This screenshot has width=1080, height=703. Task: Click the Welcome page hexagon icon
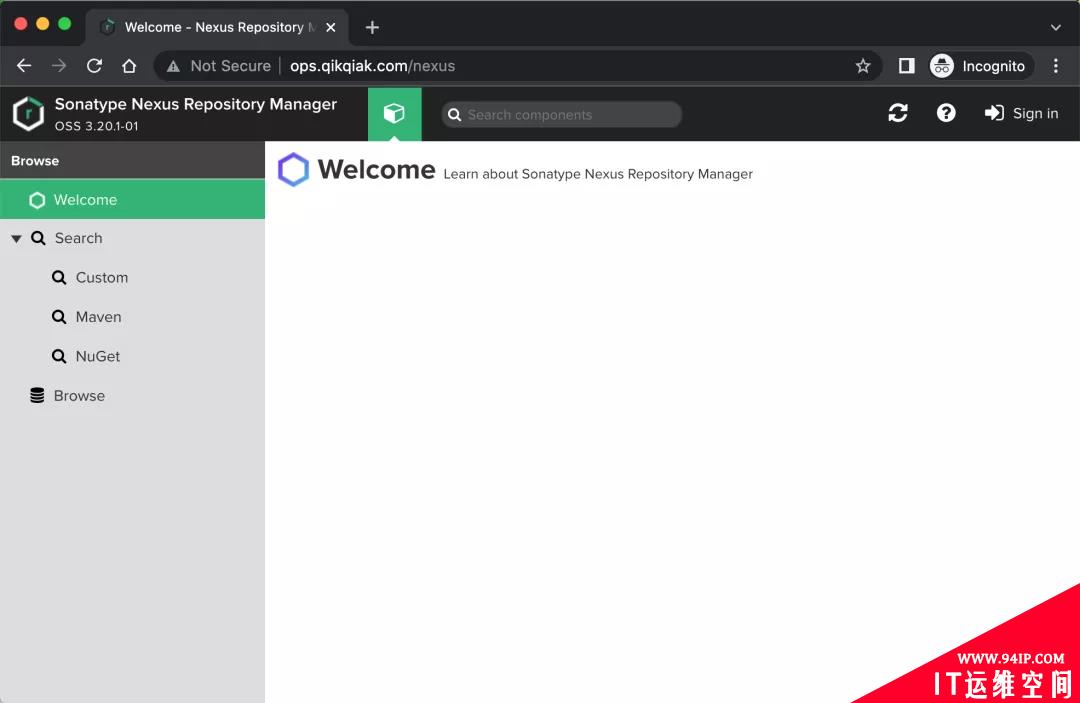click(x=293, y=169)
